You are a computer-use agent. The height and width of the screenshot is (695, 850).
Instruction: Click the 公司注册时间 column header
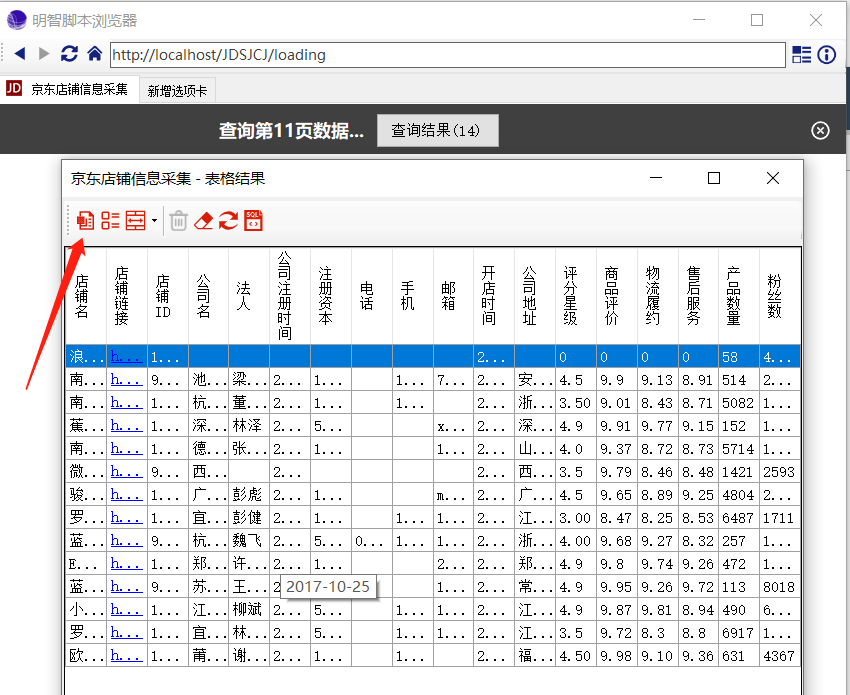click(x=290, y=295)
